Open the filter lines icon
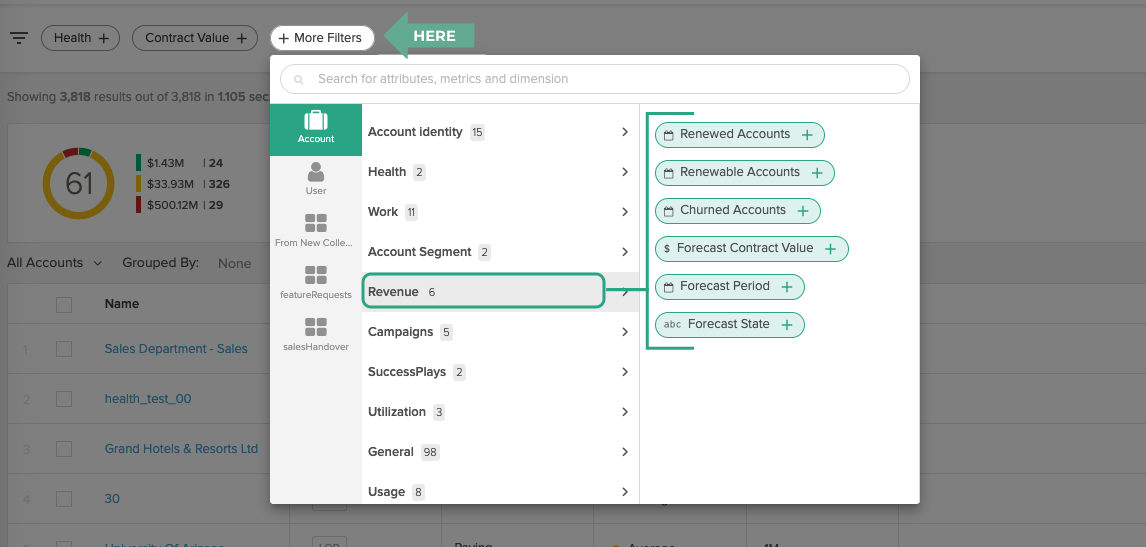This screenshot has width=1146, height=547. [x=19, y=38]
